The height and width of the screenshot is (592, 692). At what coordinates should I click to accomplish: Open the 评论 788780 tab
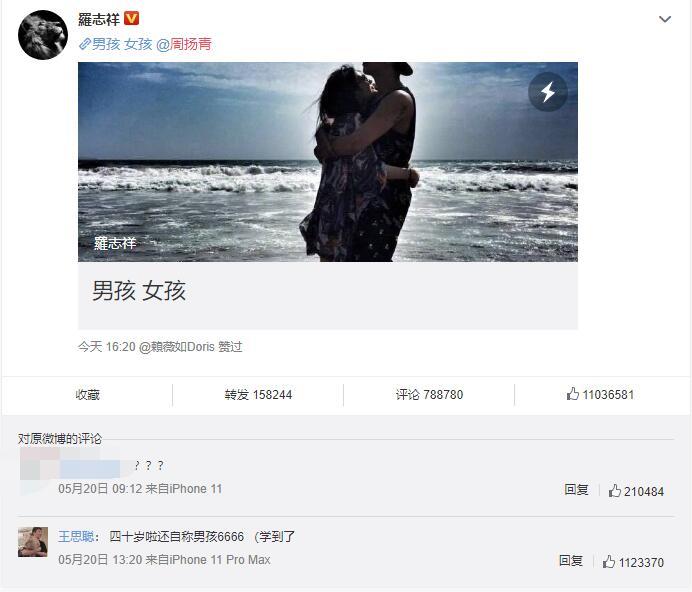point(429,394)
